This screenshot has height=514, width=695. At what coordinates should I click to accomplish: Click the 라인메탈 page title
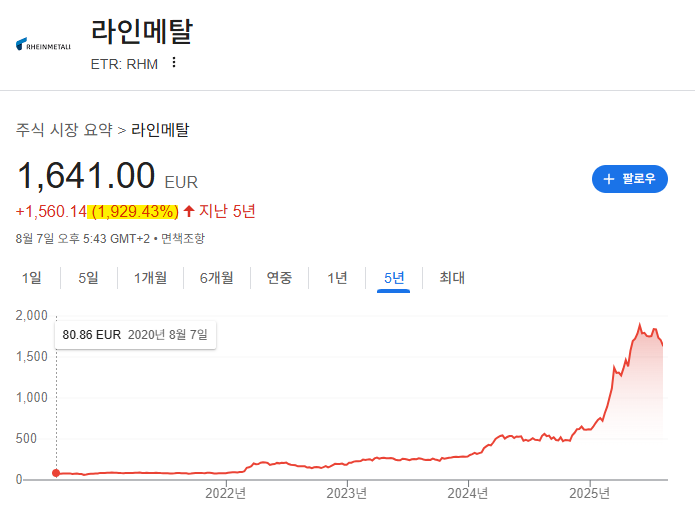[142, 31]
